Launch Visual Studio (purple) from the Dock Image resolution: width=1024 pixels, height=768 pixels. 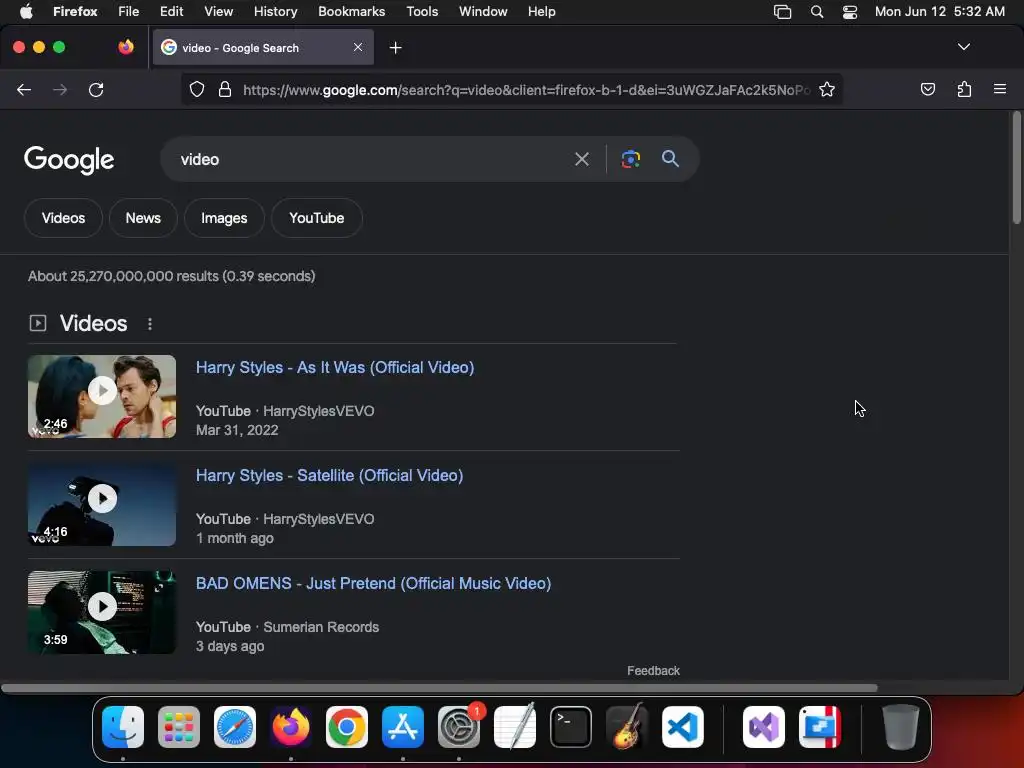coord(764,727)
